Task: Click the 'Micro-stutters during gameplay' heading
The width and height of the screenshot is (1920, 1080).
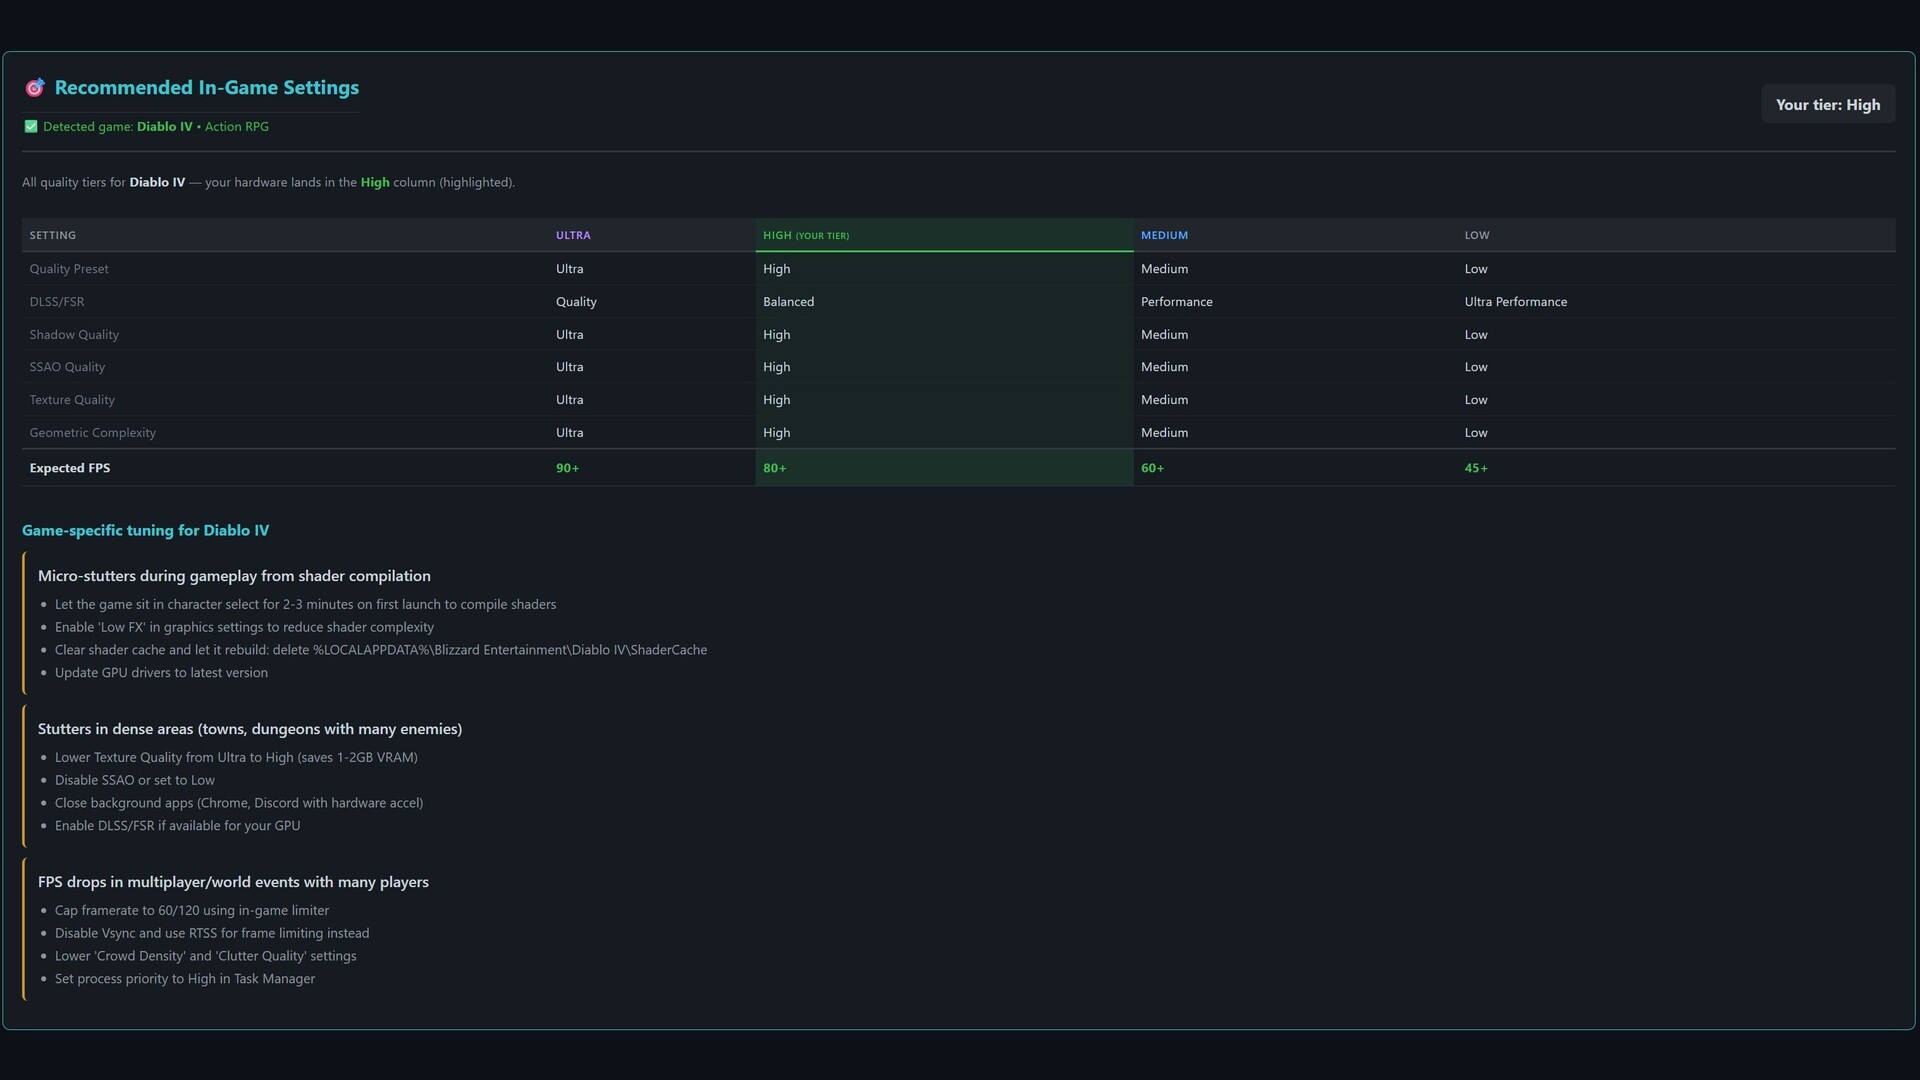Action: (x=234, y=576)
